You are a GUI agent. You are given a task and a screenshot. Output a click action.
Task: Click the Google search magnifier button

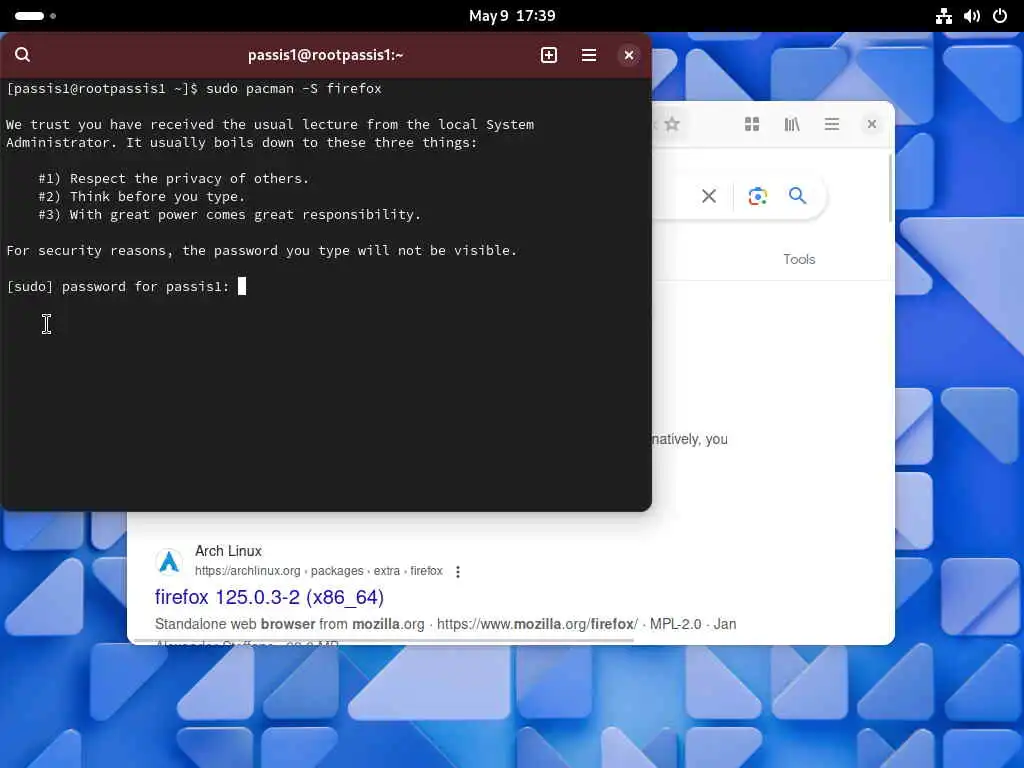point(797,195)
